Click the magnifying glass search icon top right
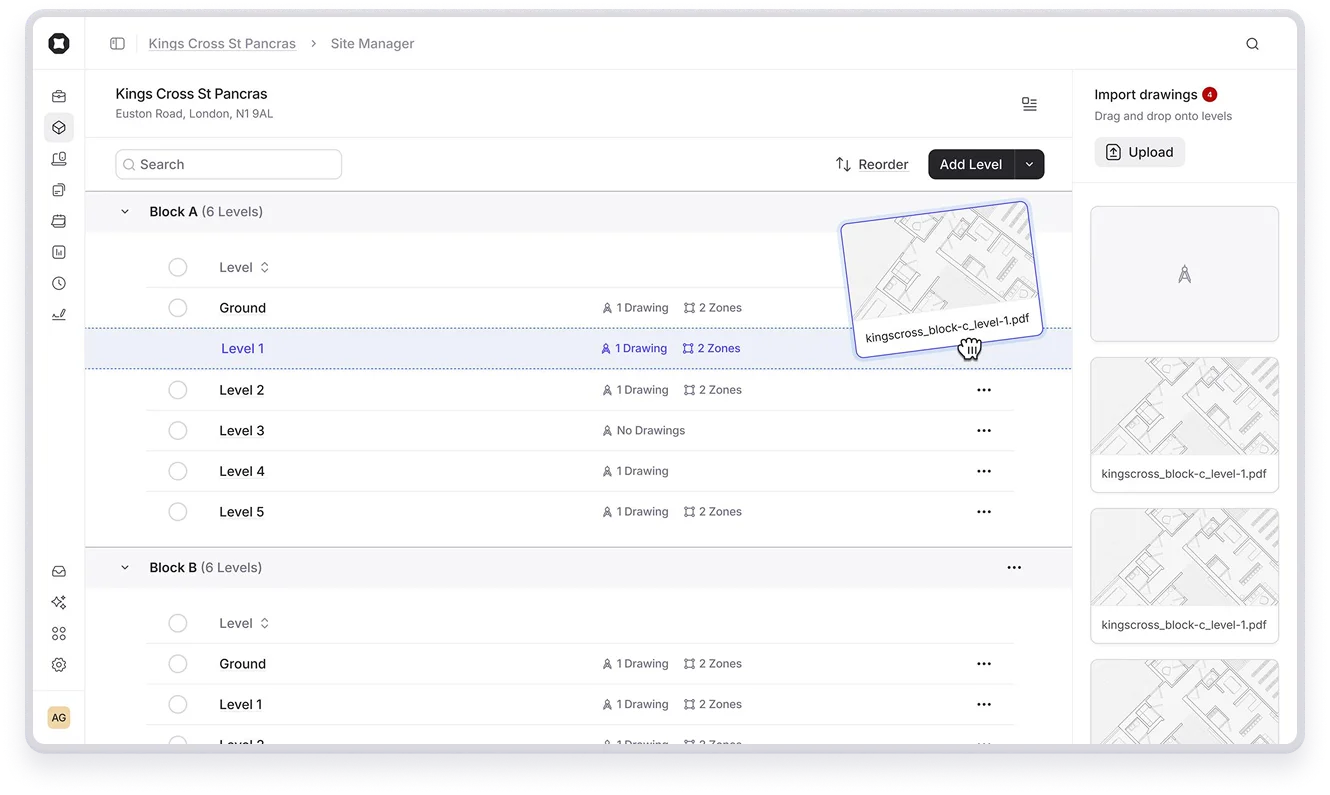Viewport: 1330px width, 795px height. click(x=1252, y=43)
